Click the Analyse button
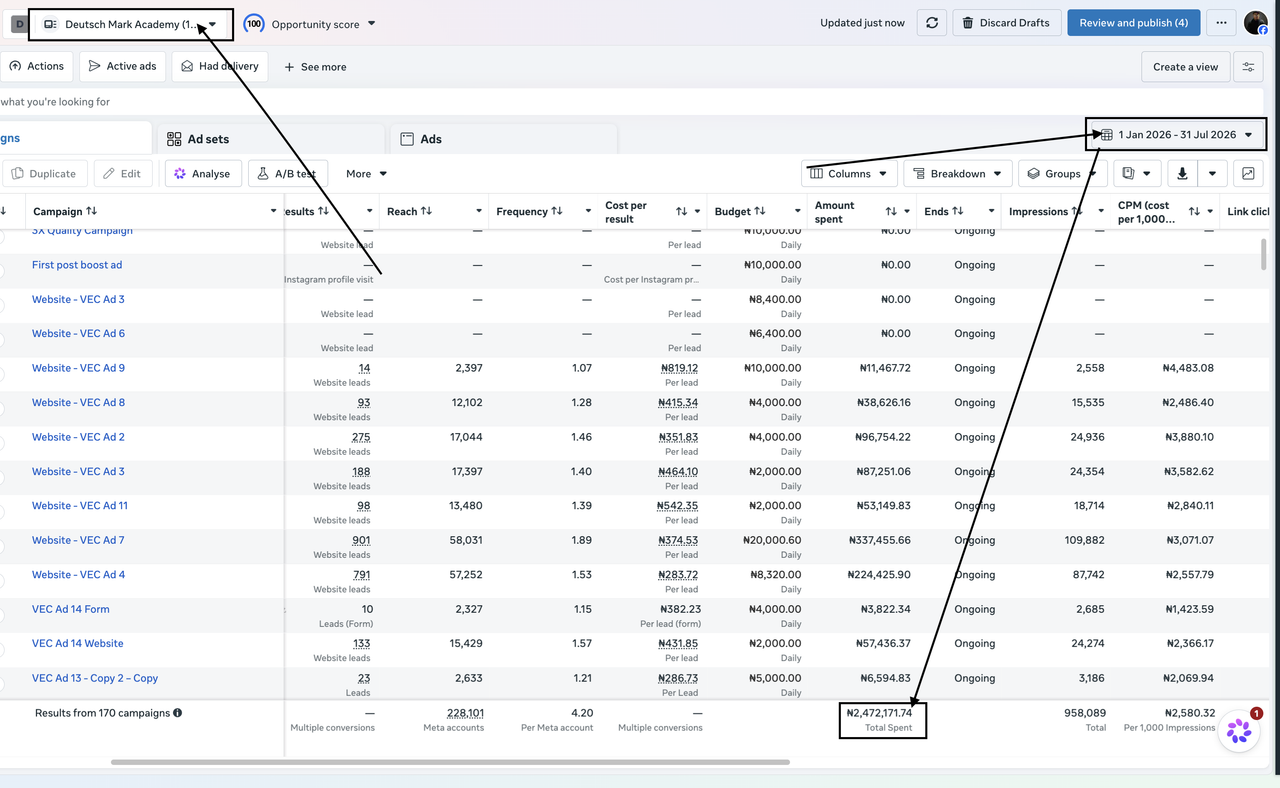 coord(203,174)
